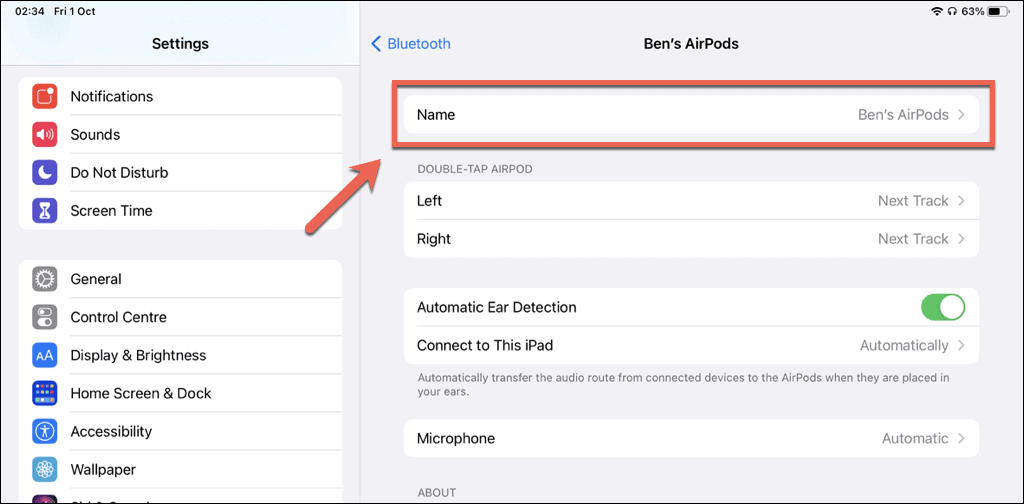Open Left AirPod double-tap chevron
This screenshot has height=504, width=1024.
point(961,201)
